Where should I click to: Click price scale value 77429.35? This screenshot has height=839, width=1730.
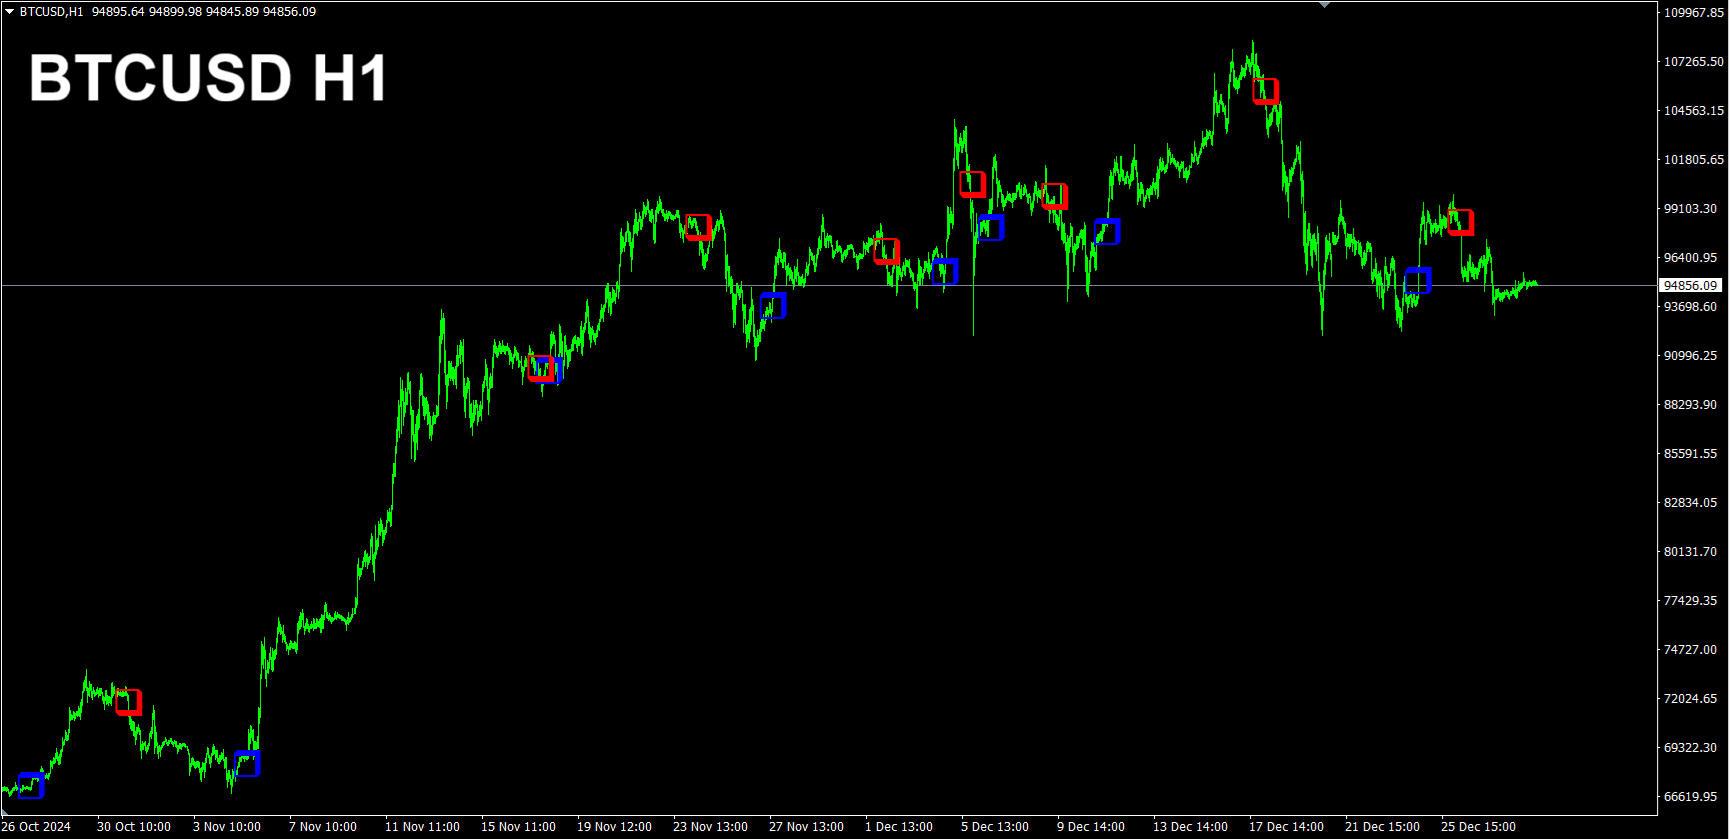(1691, 601)
